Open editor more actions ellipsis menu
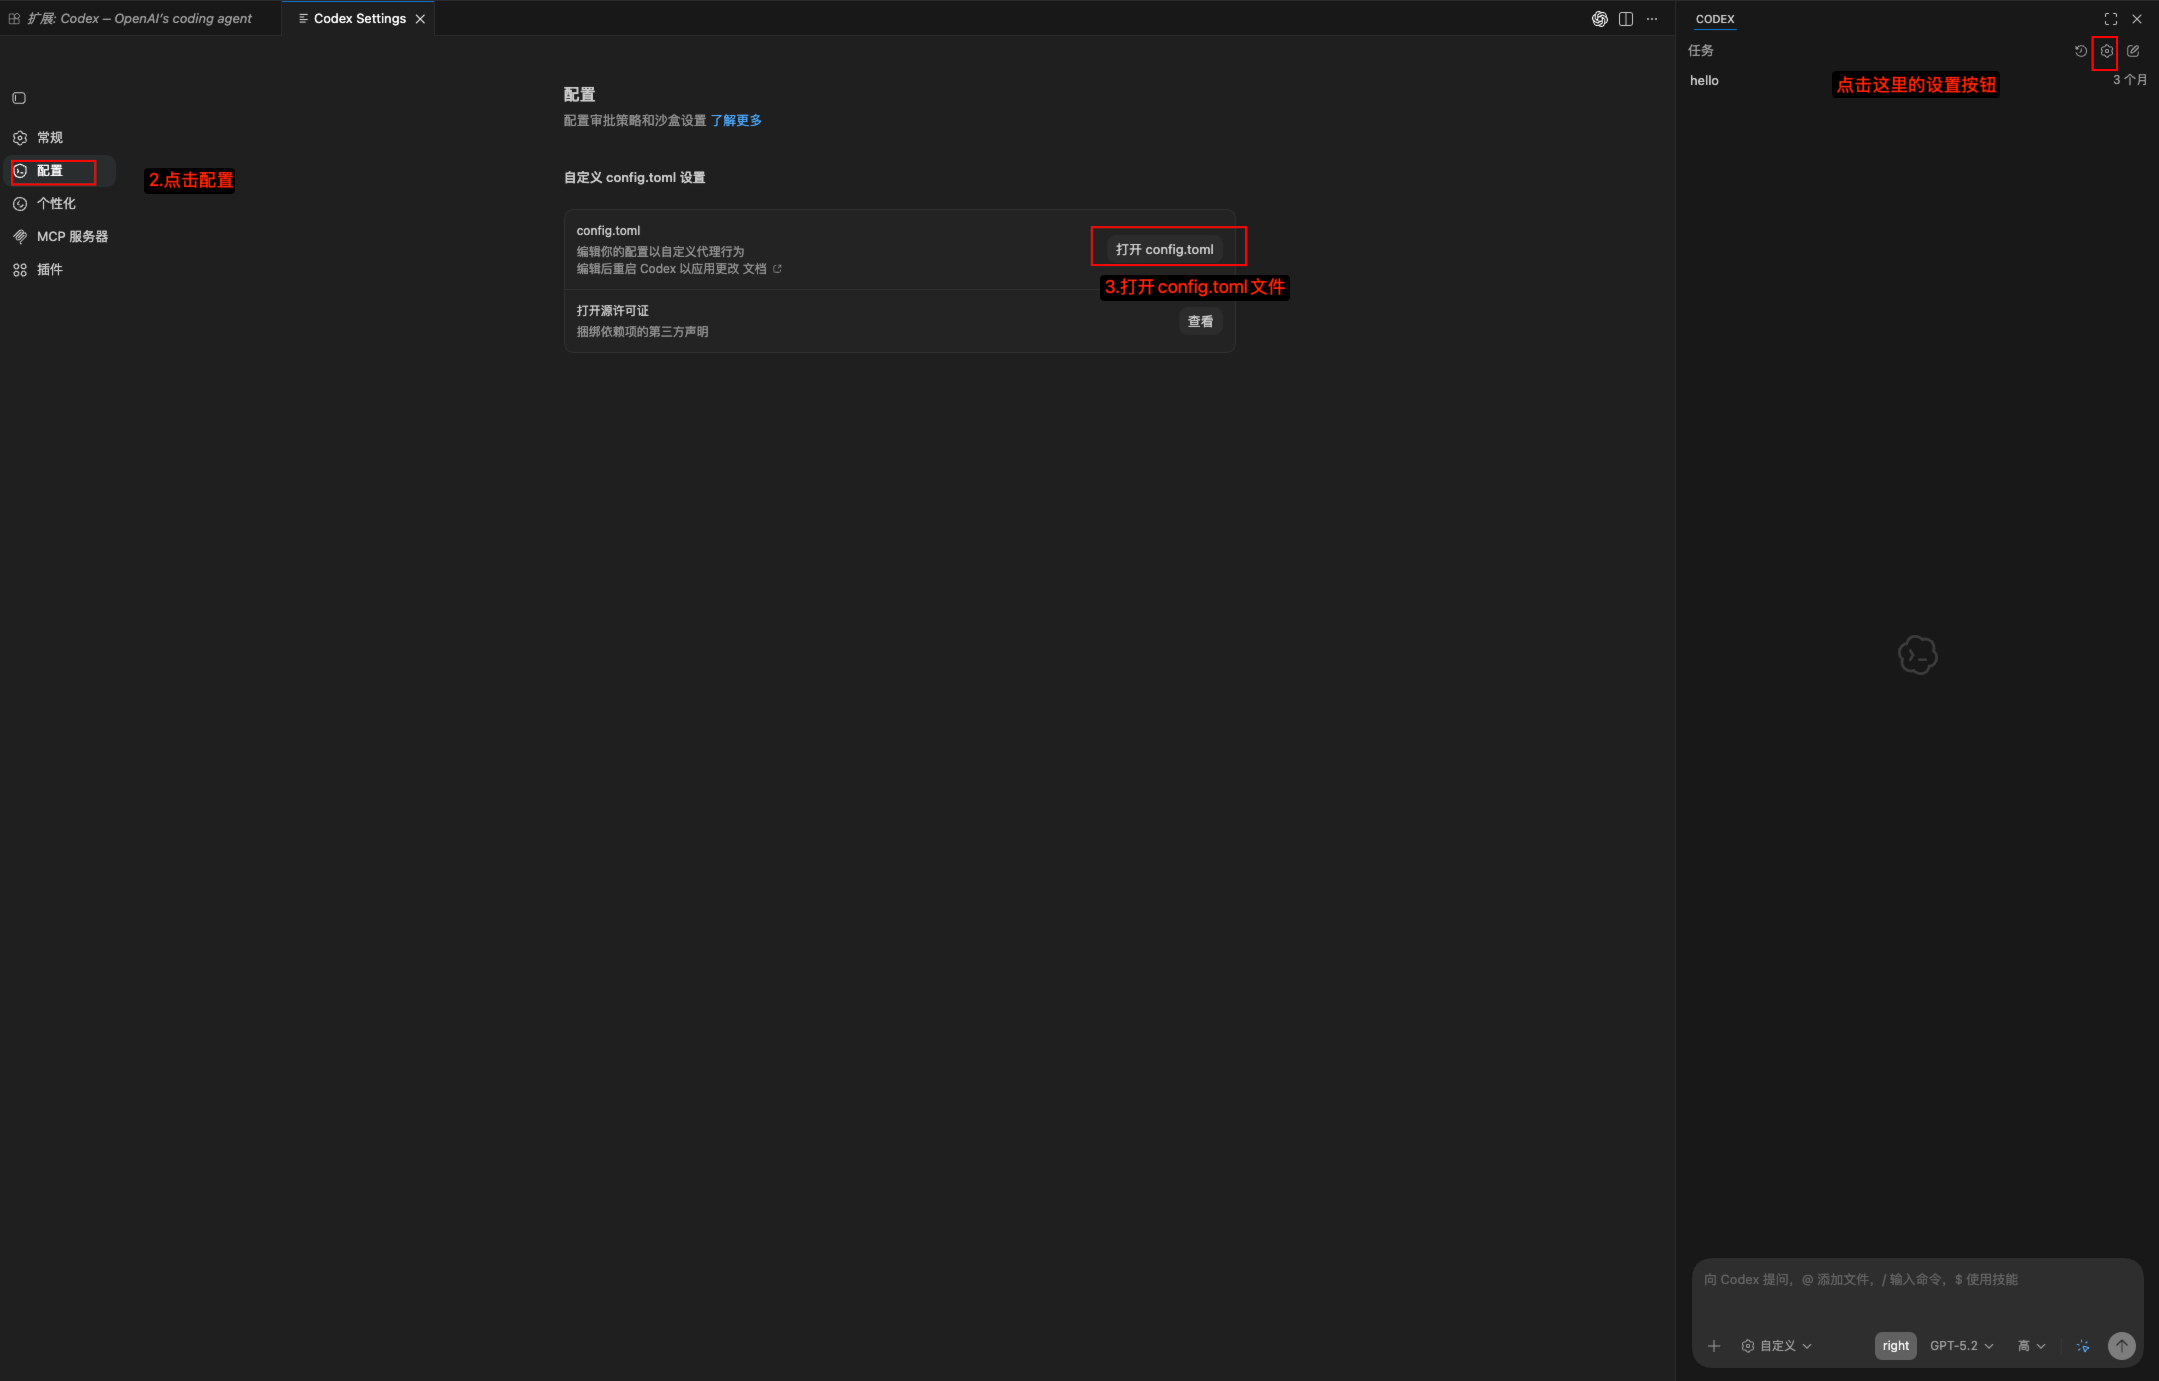The width and height of the screenshot is (2159, 1381). click(1652, 19)
